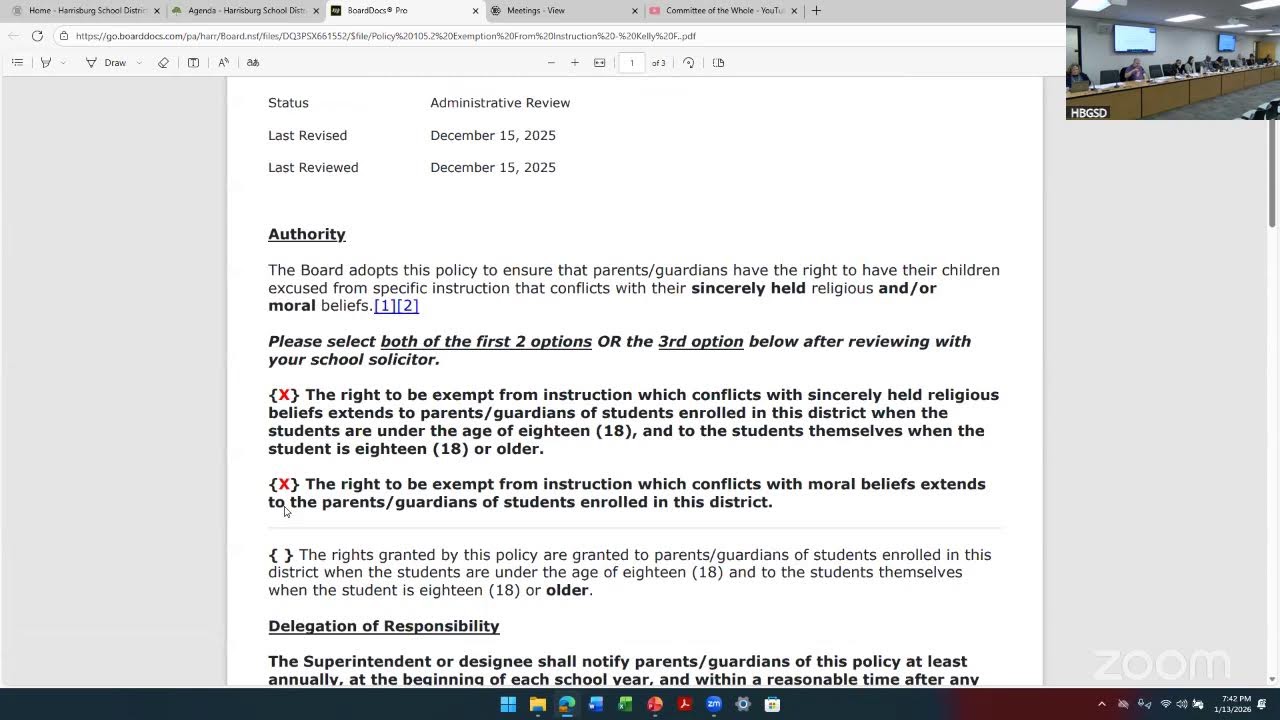Viewport: 1280px width, 720px height.
Task: Switch to Committee of the Whole YouTube tab
Action: click(x=723, y=10)
